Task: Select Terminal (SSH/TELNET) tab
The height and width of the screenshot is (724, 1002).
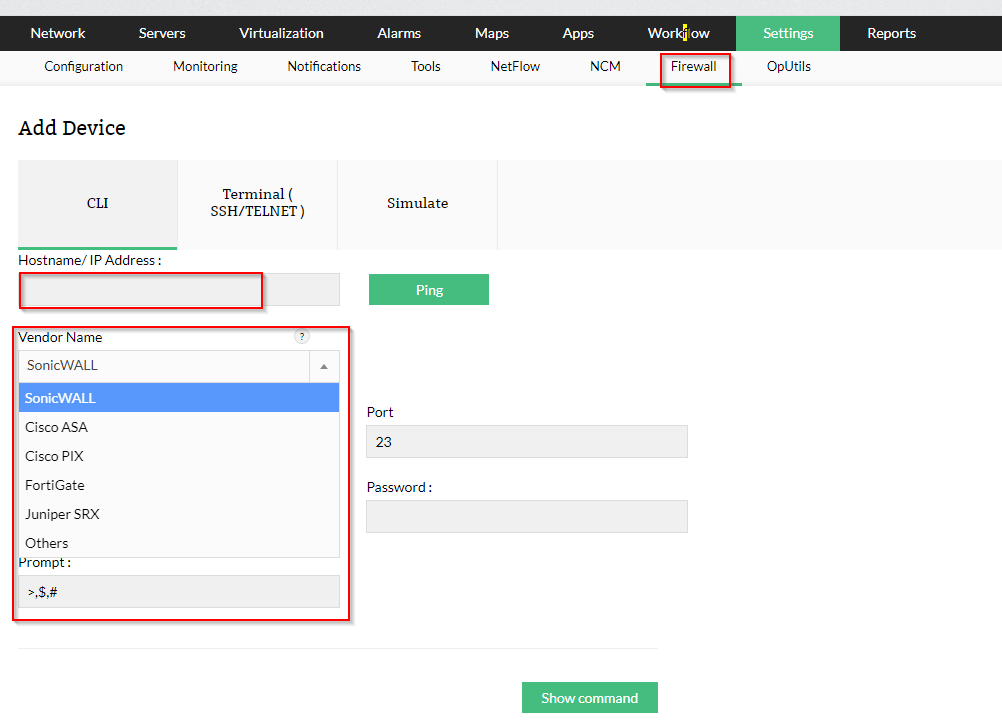Action: 258,203
